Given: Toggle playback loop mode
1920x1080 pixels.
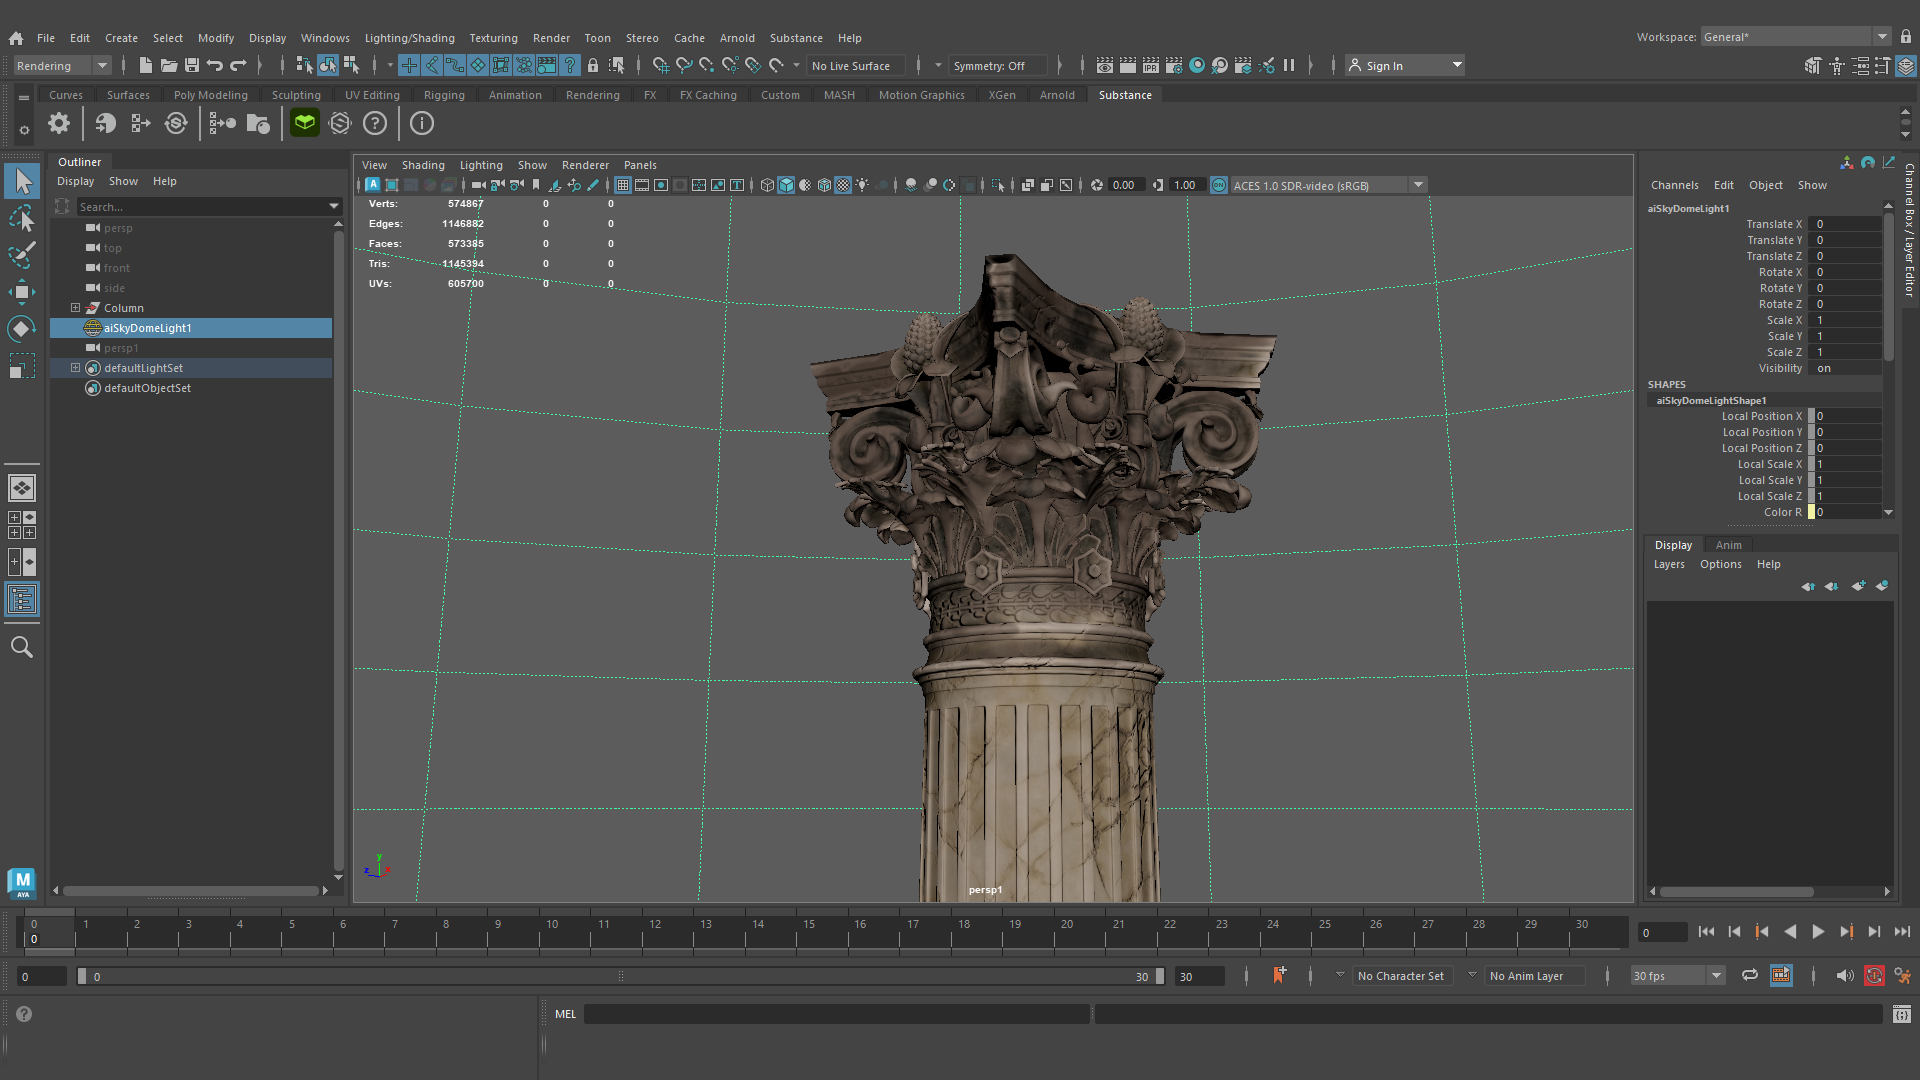Looking at the screenshot, I should click(x=1749, y=976).
